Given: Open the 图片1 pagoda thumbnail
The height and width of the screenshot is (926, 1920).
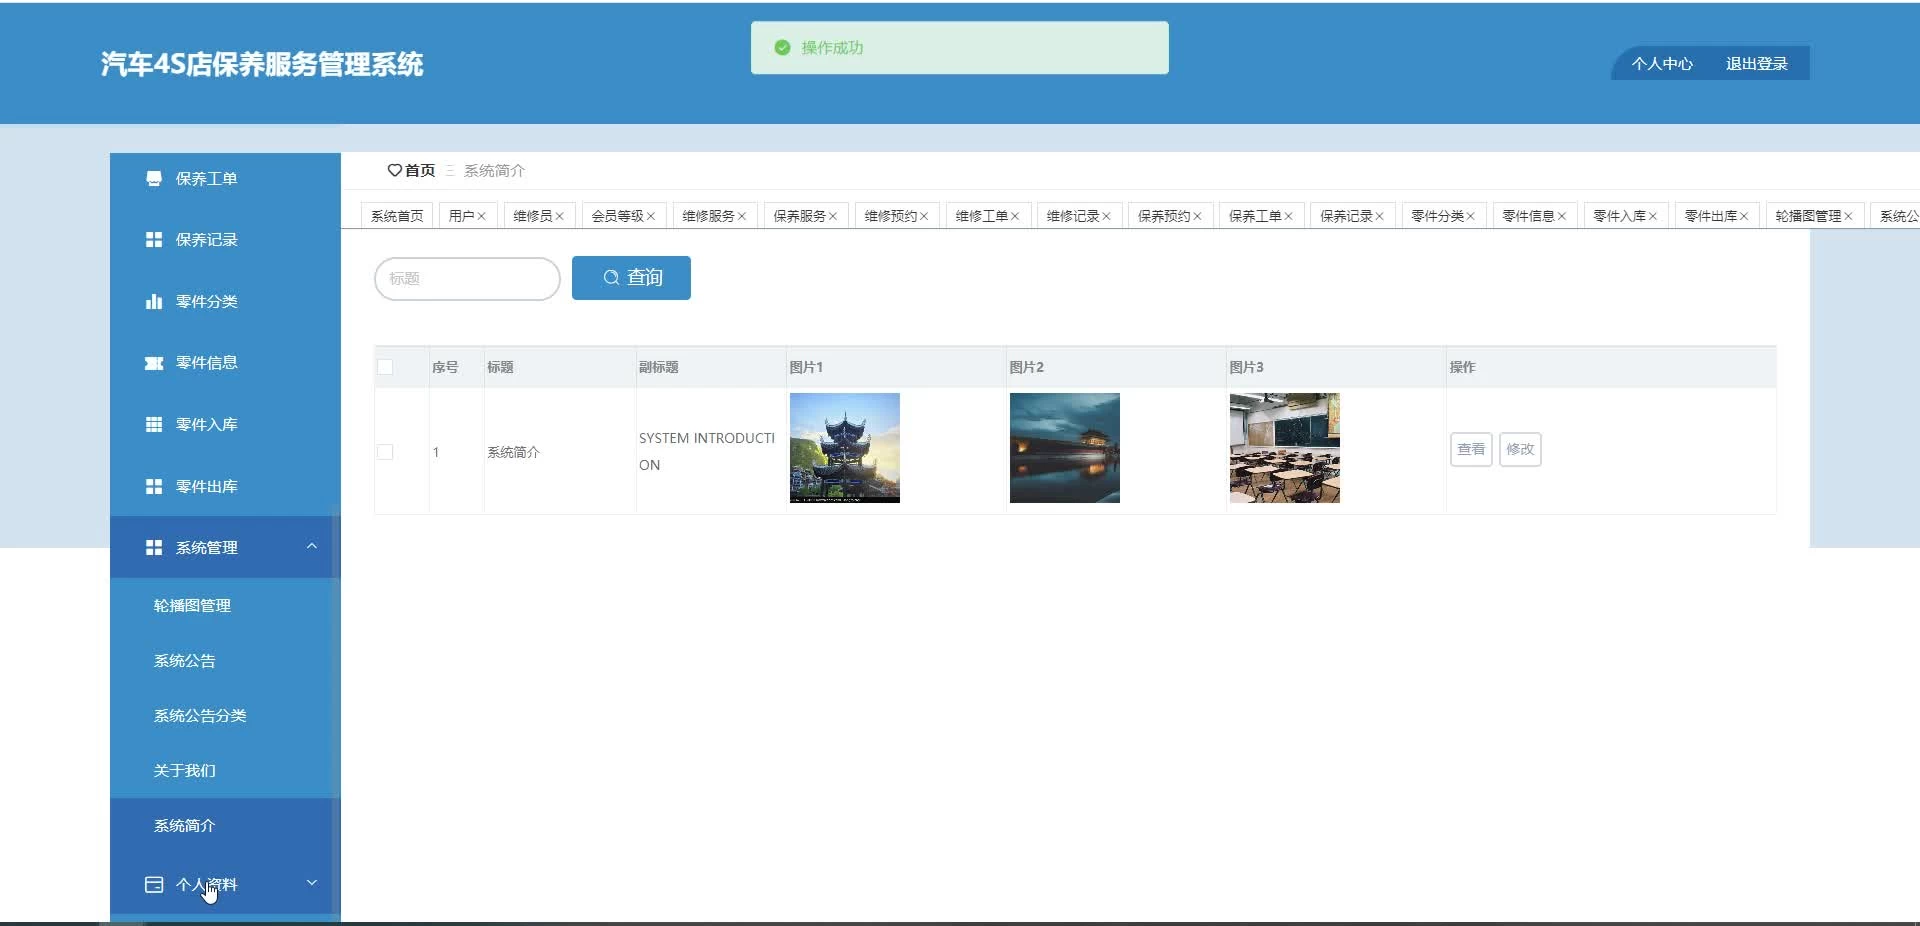Looking at the screenshot, I should tap(845, 448).
